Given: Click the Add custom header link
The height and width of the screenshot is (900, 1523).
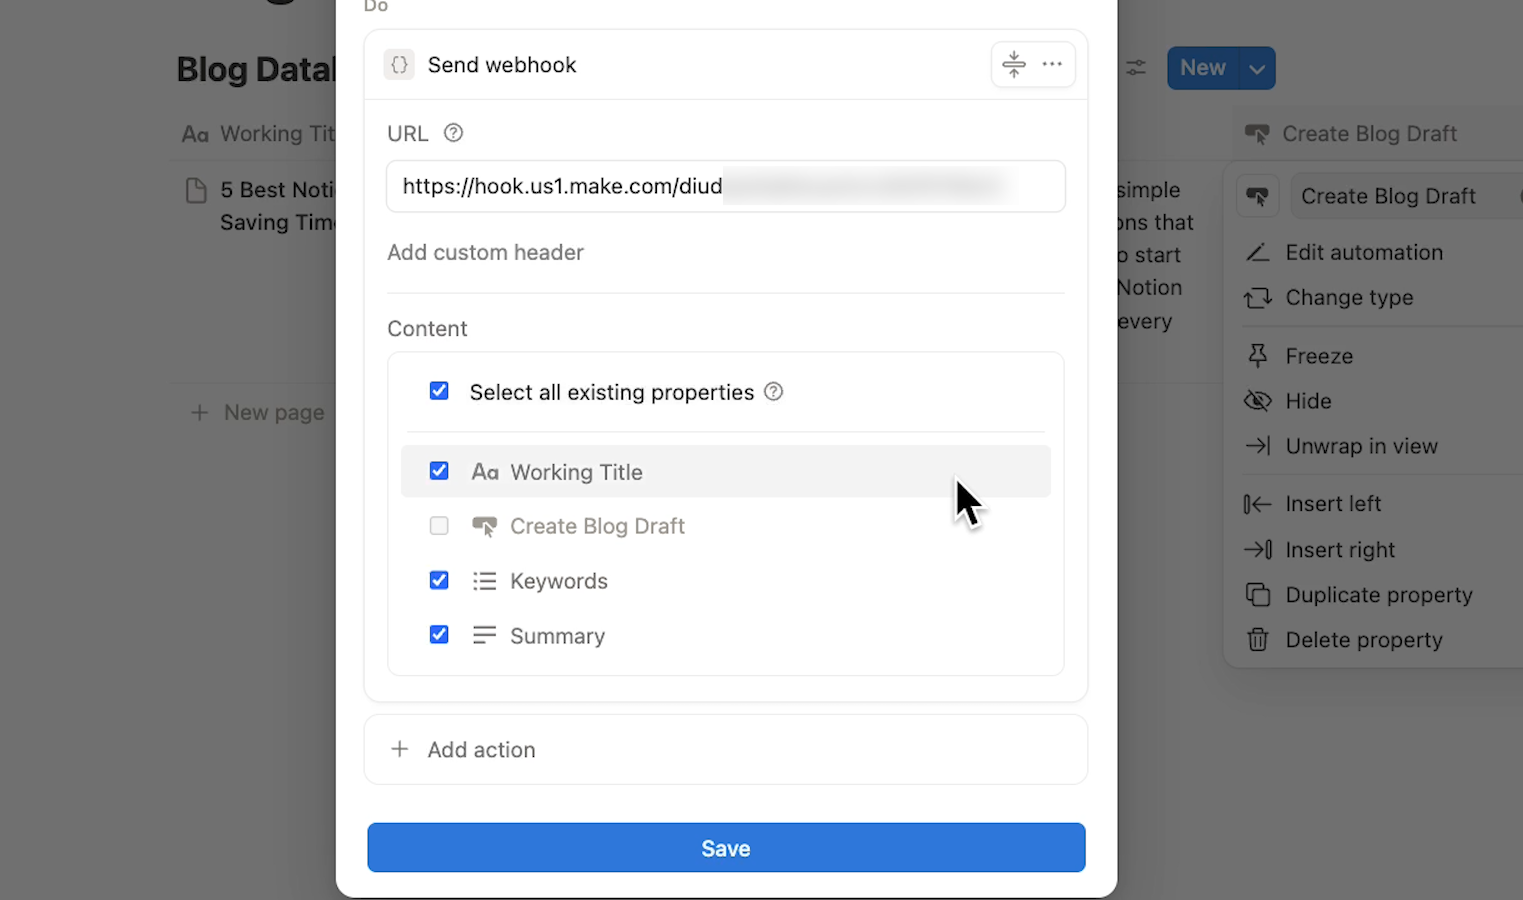Looking at the screenshot, I should (485, 252).
